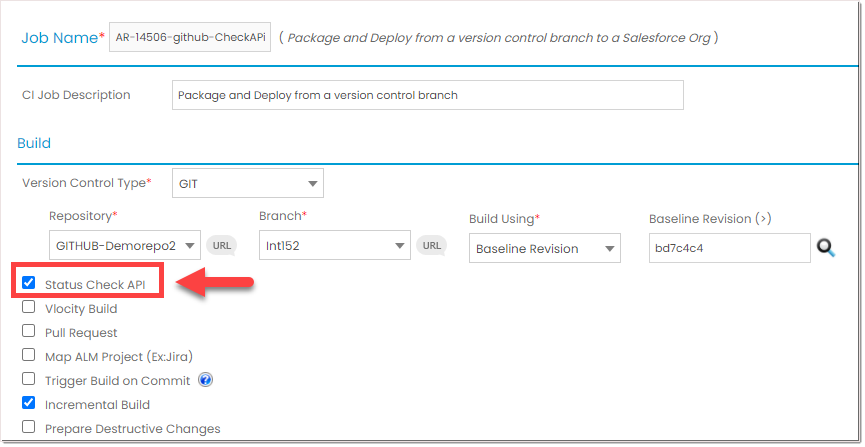This screenshot has width=865, height=447.
Task: Tick the Pull Request checkbox
Action: pos(29,332)
